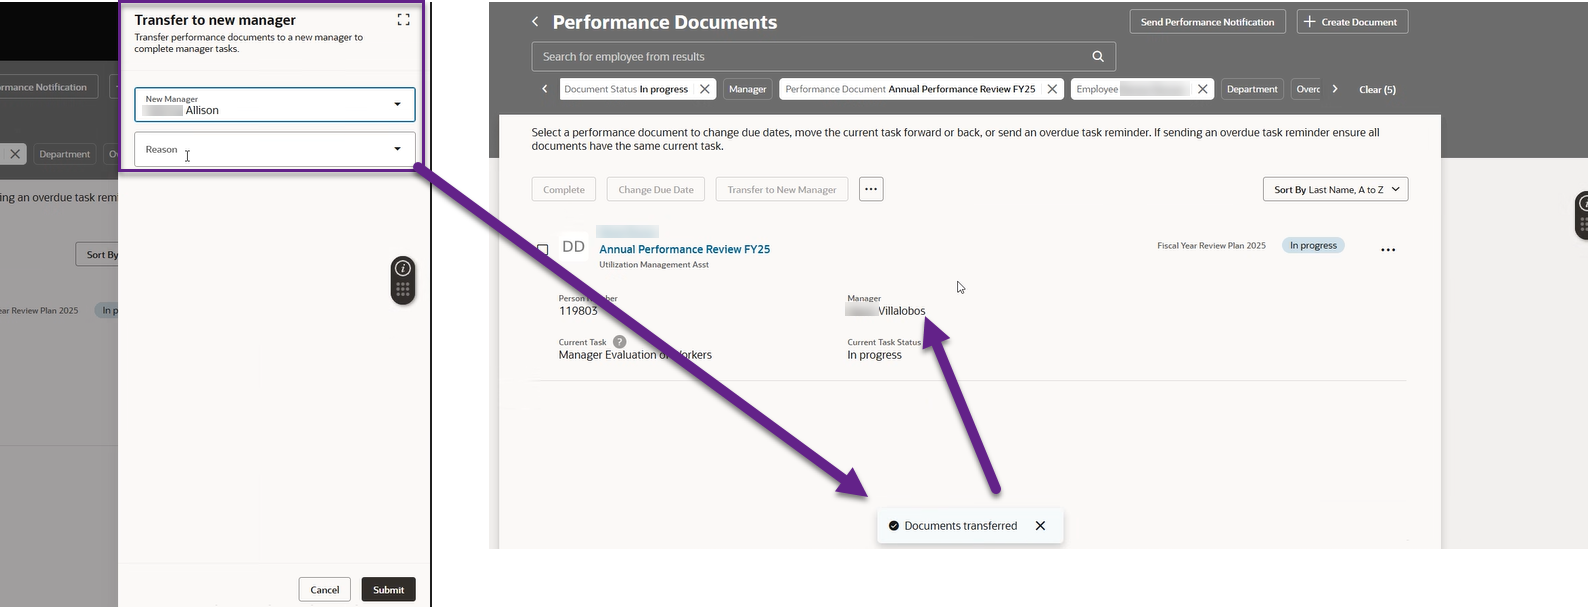Click the plus icon on Create Document

1309,22
